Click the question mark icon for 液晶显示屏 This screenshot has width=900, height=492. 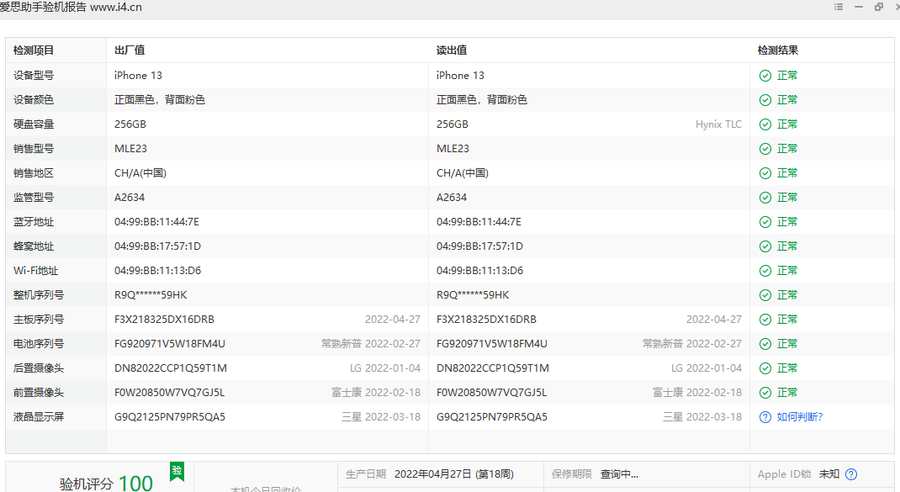[x=765, y=417]
